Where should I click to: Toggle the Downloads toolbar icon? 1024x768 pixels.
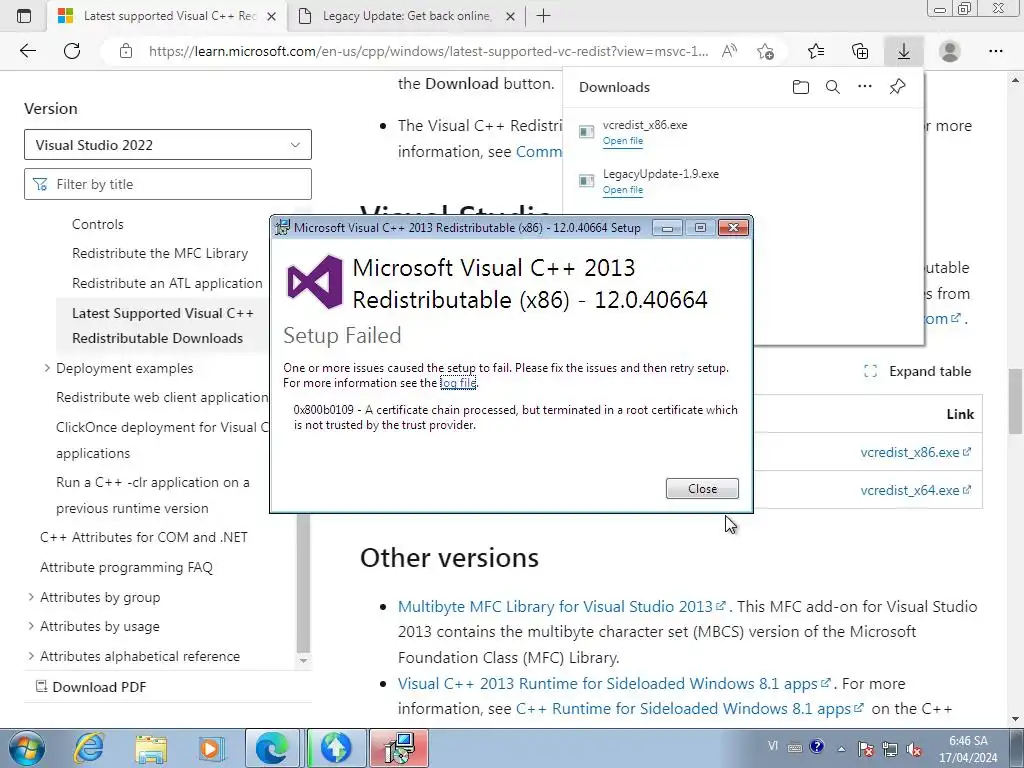click(904, 51)
